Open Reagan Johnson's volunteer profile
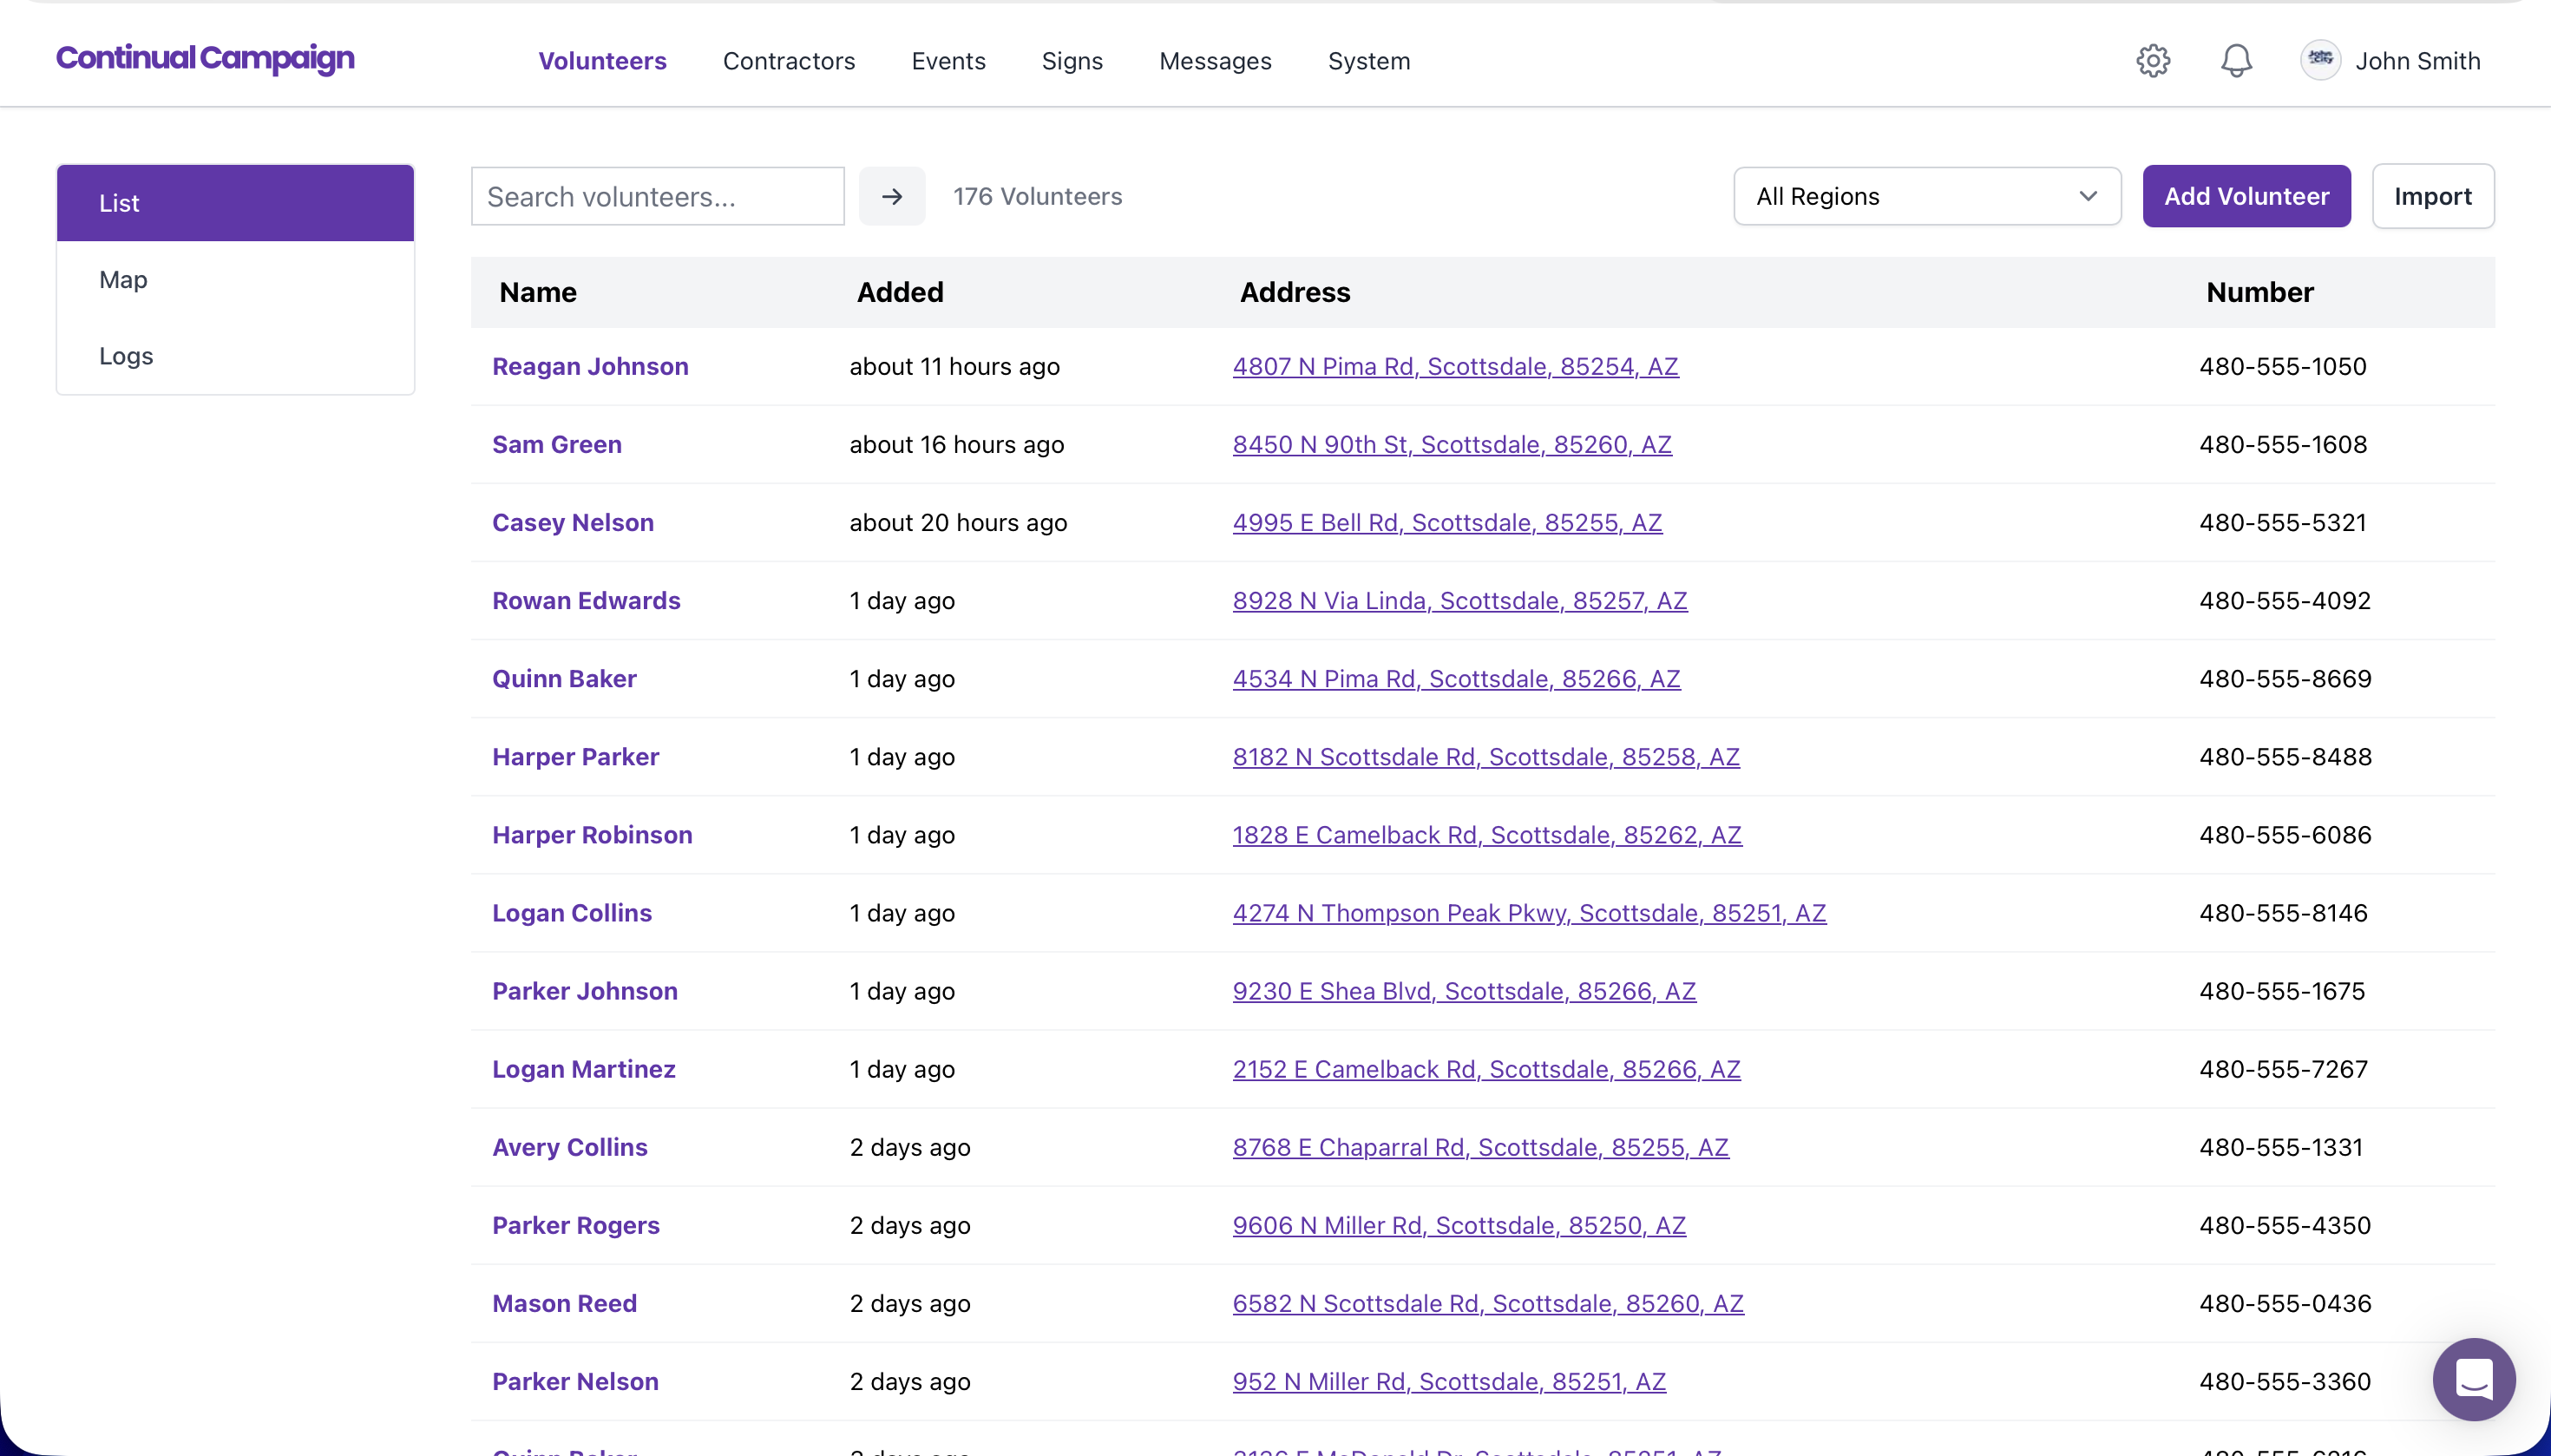The height and width of the screenshot is (1456, 2551). (x=590, y=367)
